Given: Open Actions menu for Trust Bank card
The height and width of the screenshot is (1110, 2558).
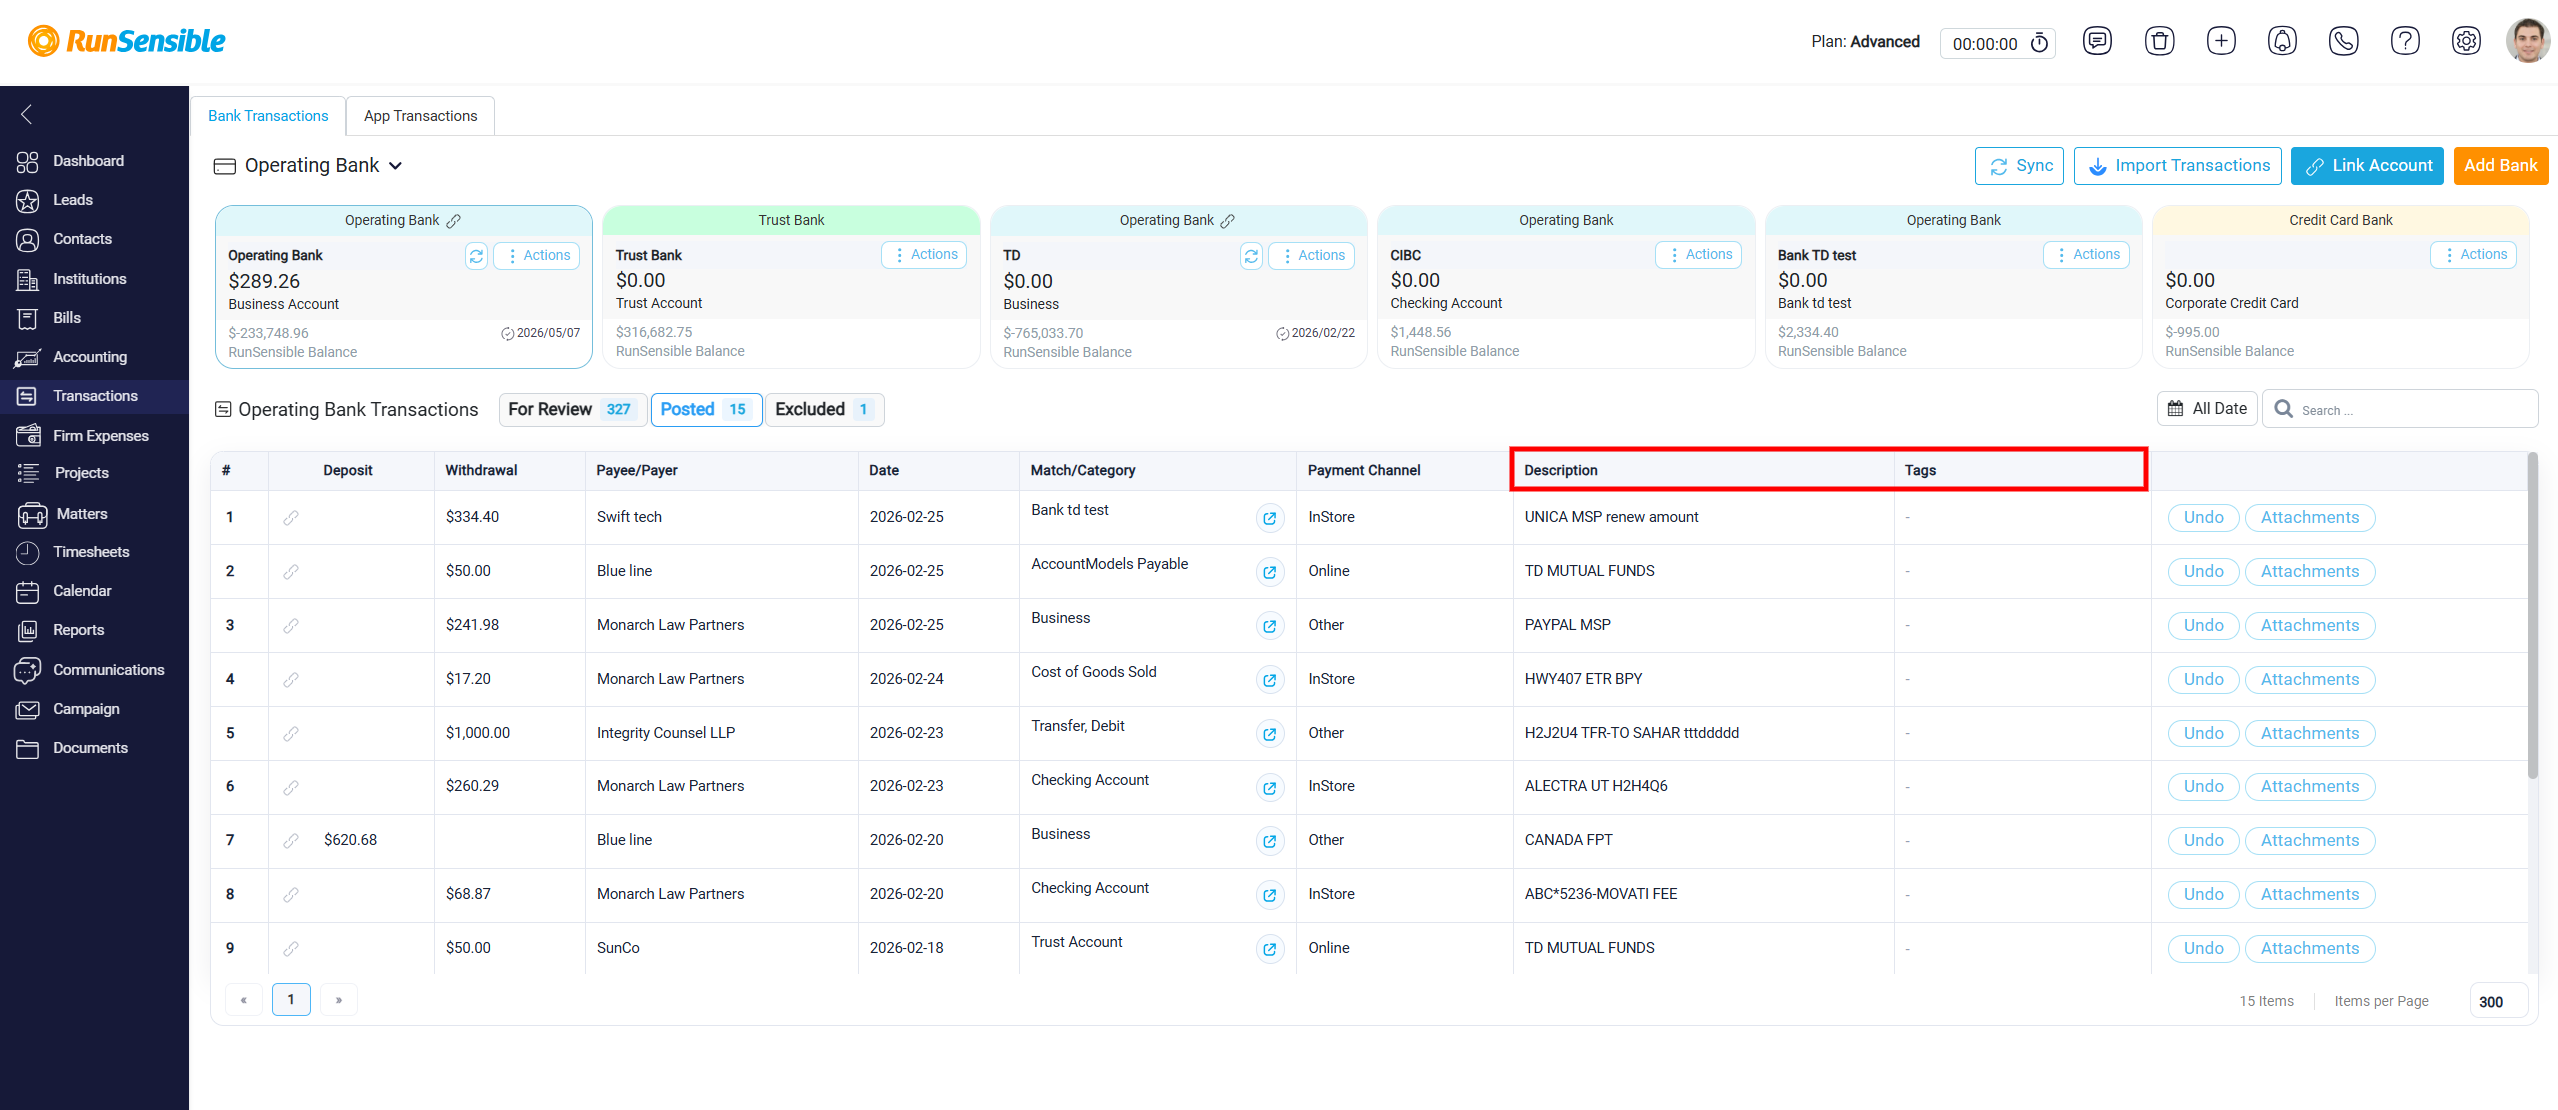Looking at the screenshot, I should [x=924, y=255].
